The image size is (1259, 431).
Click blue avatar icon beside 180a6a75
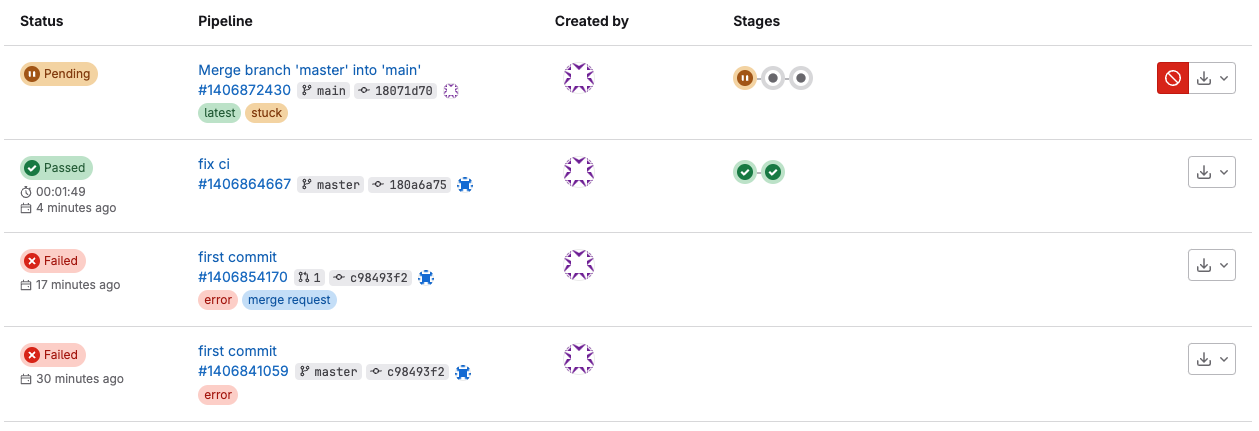[465, 185]
